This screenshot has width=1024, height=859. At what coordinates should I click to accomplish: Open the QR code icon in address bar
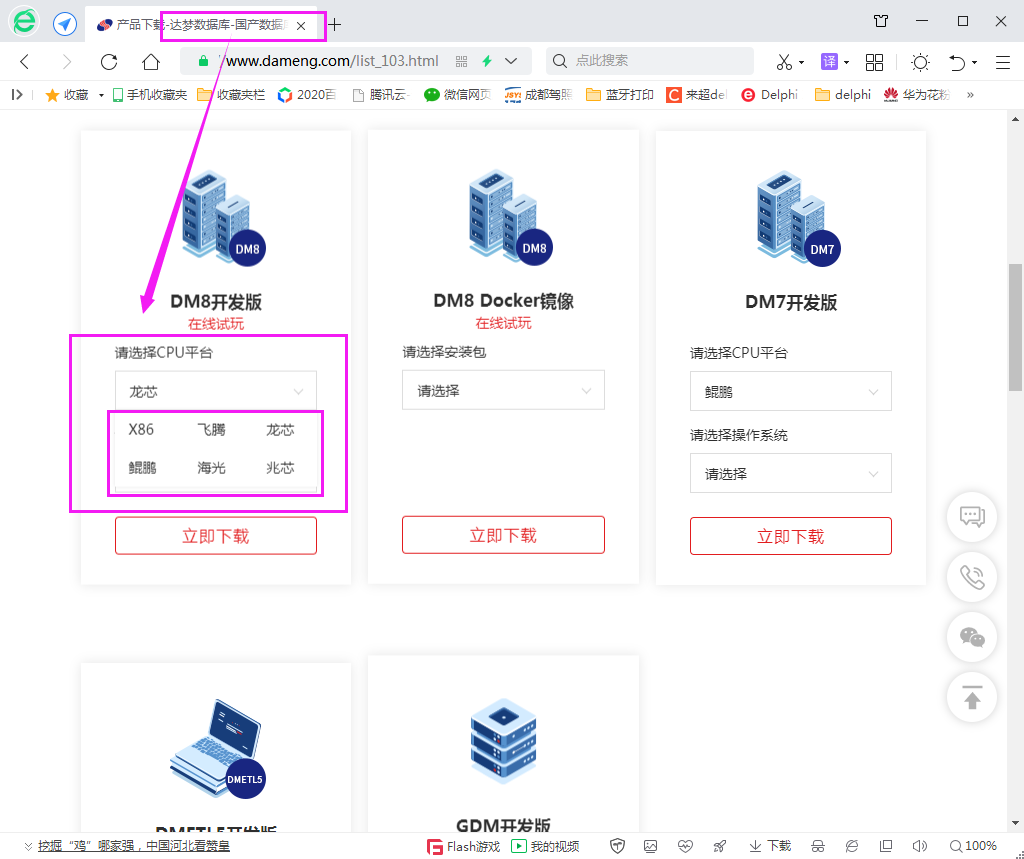tap(461, 61)
